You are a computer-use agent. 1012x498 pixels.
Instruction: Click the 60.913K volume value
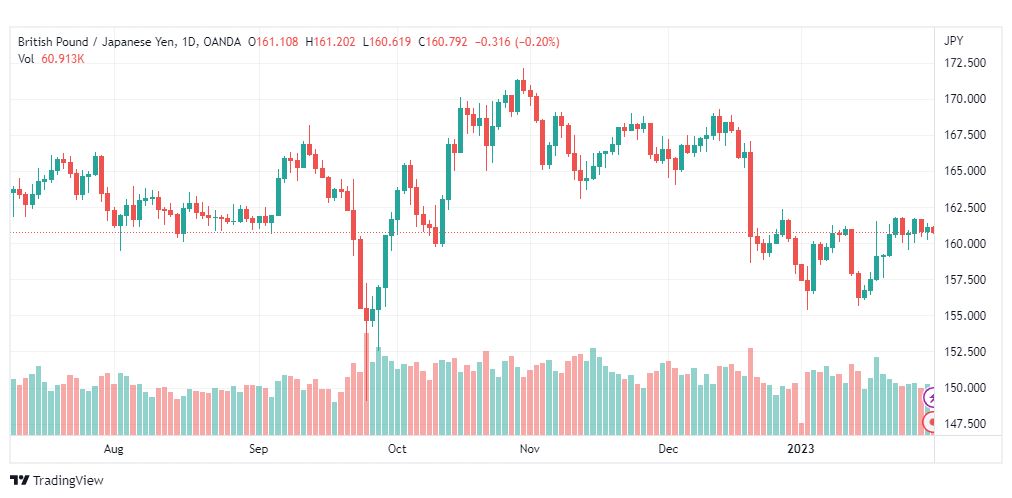point(62,59)
